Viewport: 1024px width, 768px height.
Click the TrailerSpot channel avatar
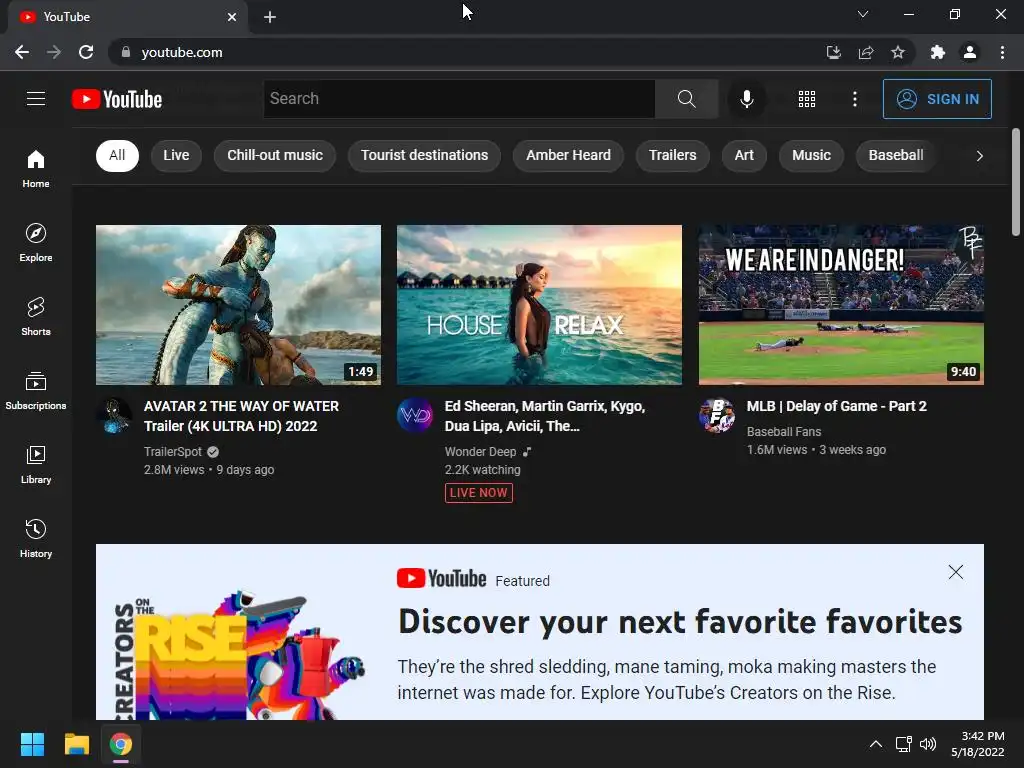(x=114, y=415)
